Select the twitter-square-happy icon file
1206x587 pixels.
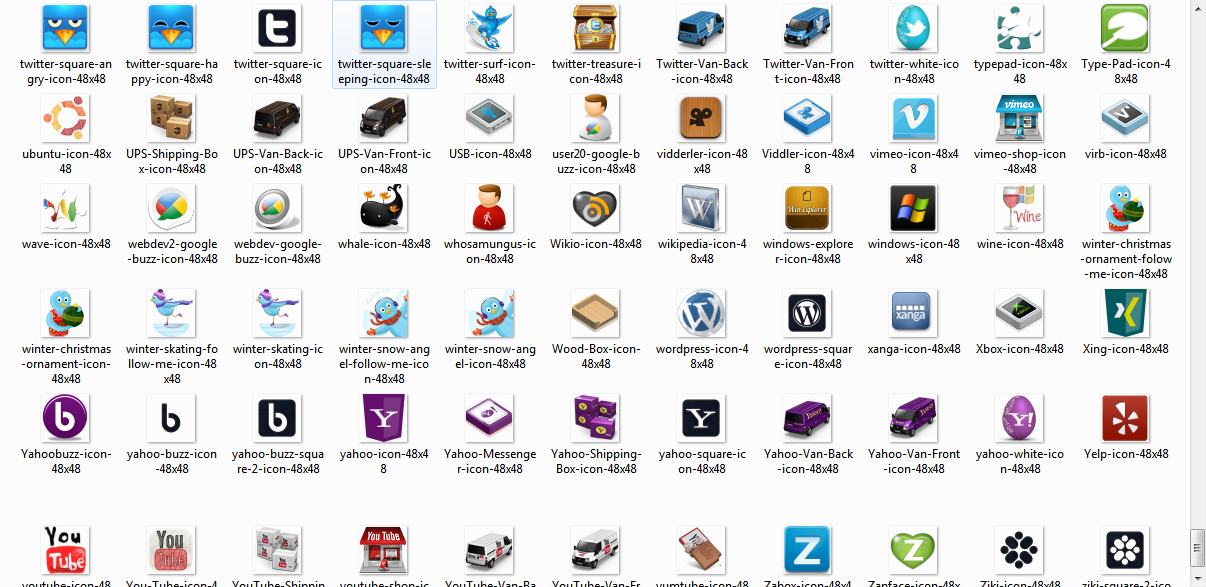[x=172, y=28]
